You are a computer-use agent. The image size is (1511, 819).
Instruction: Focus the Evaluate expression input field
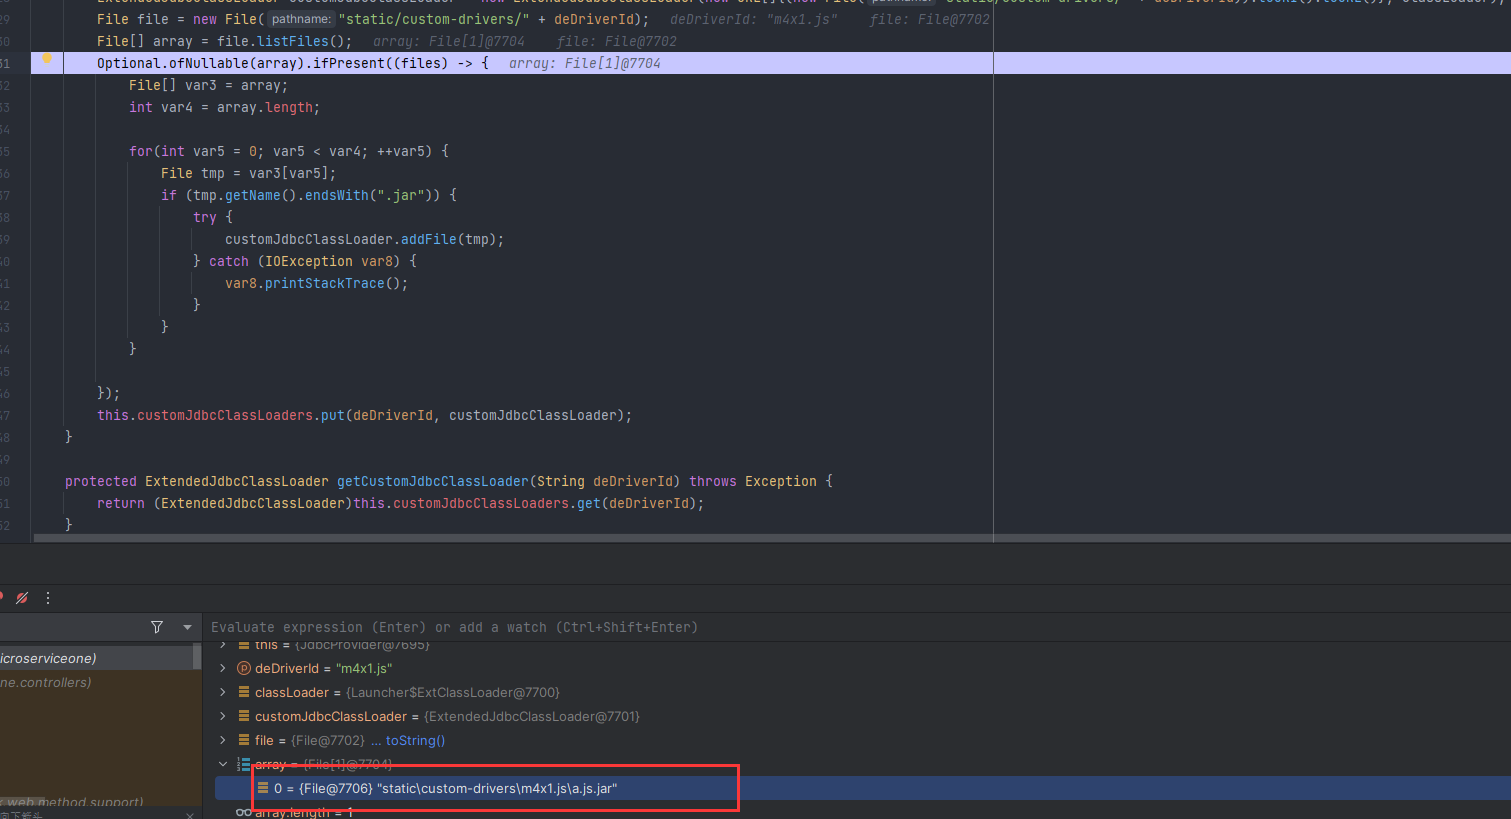pyautogui.click(x=858, y=627)
